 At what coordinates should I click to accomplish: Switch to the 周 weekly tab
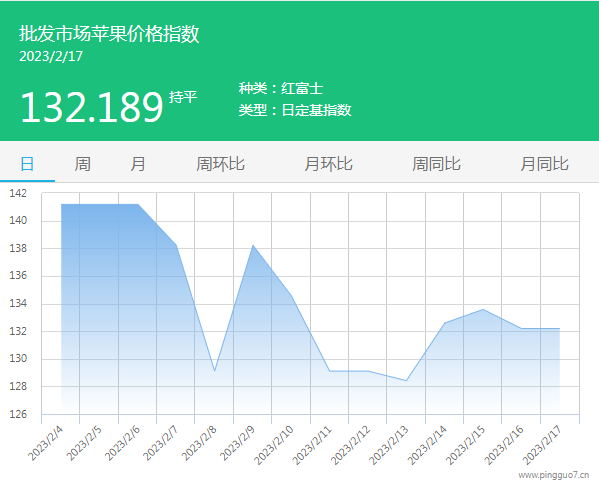point(83,164)
